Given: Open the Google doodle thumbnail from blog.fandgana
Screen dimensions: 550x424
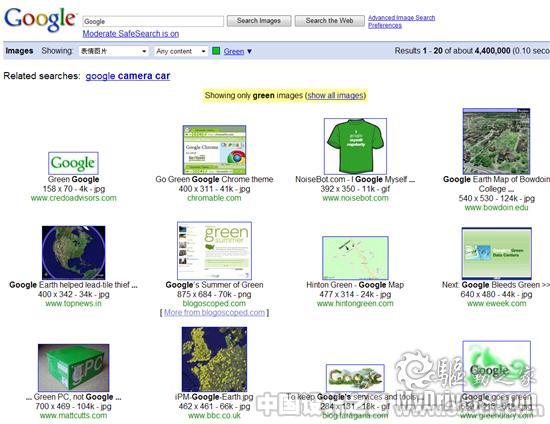Looking at the screenshot, I should coord(355,378).
